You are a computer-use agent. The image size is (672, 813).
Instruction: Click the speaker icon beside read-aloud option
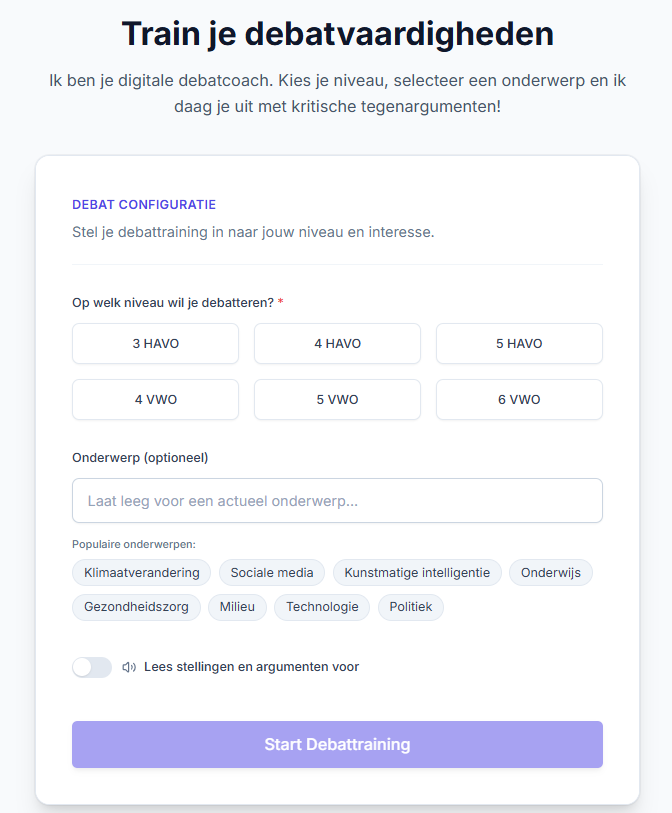[129, 667]
